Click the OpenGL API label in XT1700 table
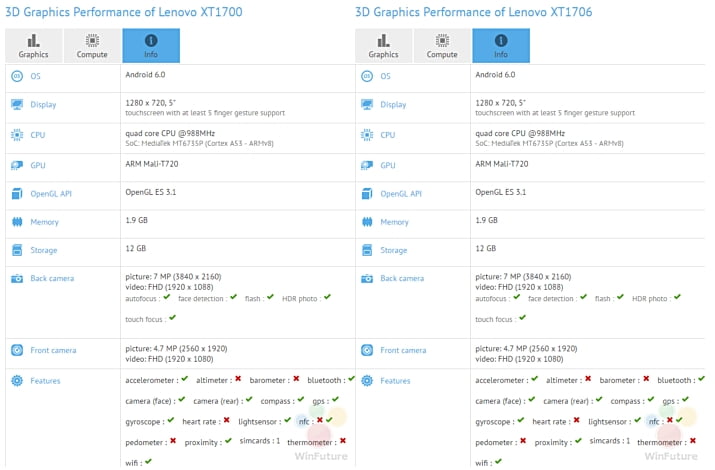This screenshot has width=715, height=470. [51, 194]
